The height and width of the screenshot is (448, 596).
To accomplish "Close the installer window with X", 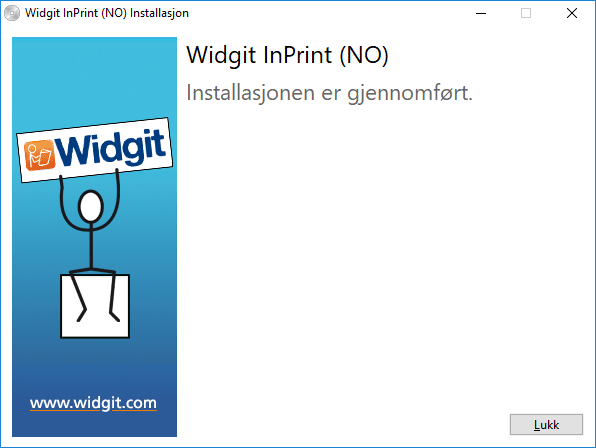I will (x=572, y=13).
